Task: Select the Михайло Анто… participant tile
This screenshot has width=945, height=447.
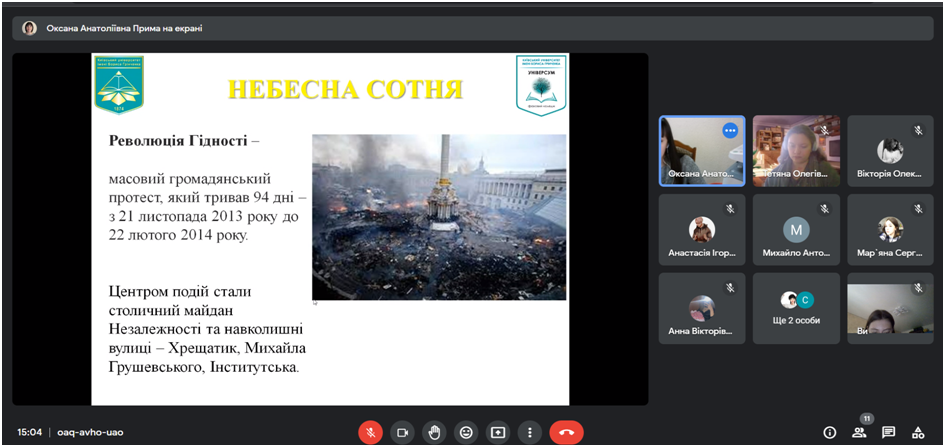Action: coord(796,230)
